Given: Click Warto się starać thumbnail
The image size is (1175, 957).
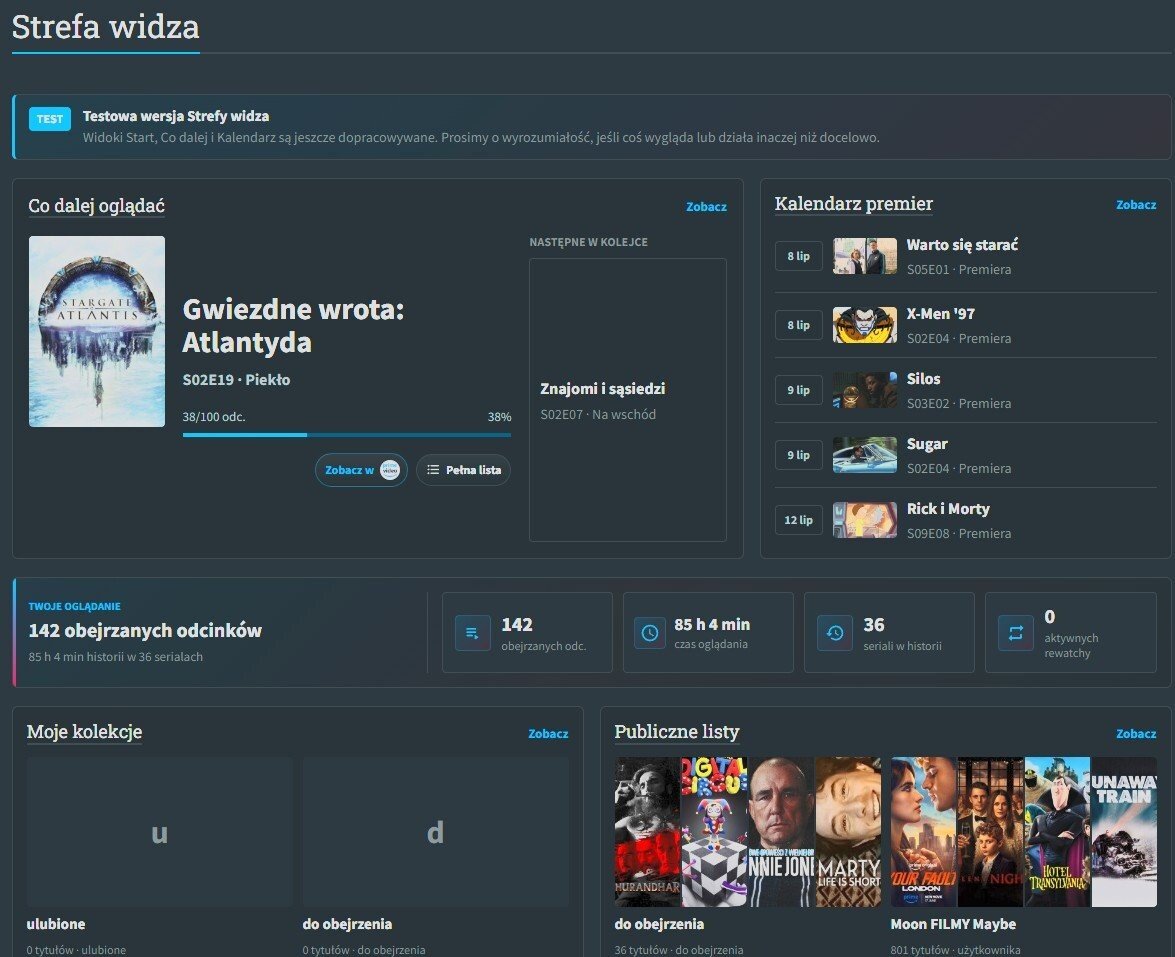Looking at the screenshot, I should point(865,256).
